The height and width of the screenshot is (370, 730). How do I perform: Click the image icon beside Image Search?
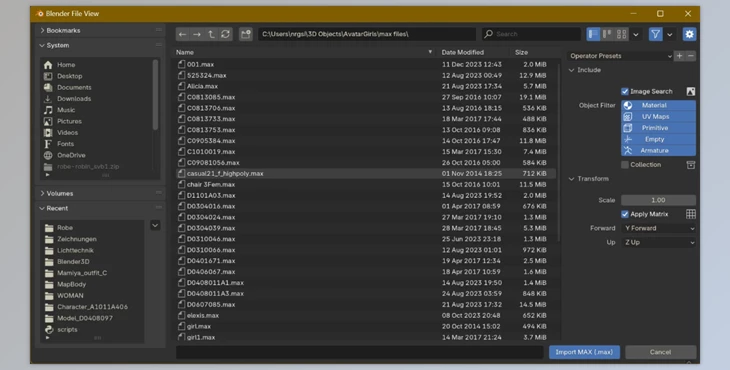click(x=691, y=92)
